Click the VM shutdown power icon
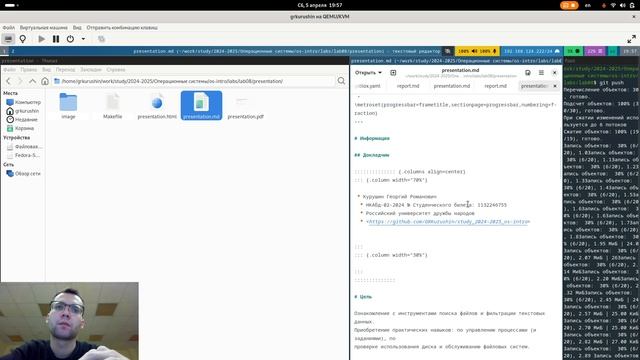This screenshot has width=640, height=360. pyautogui.click(x=70, y=39)
